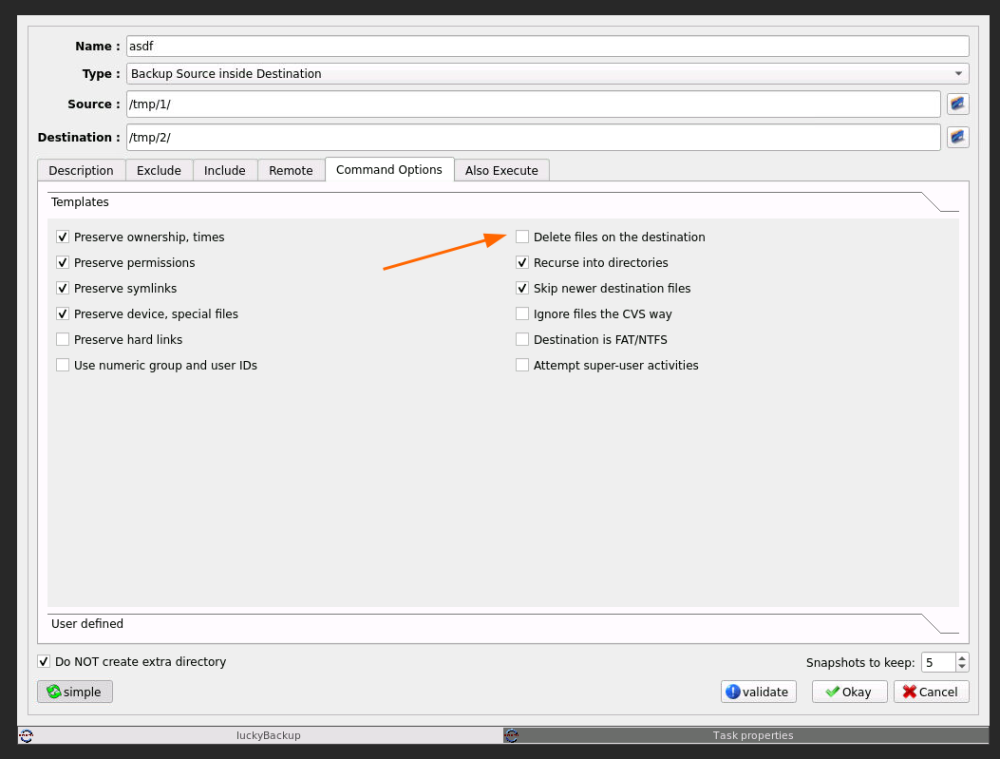Screen dimensions: 1000x759
Task: Switch to the Remote tab
Action: [x=291, y=170]
